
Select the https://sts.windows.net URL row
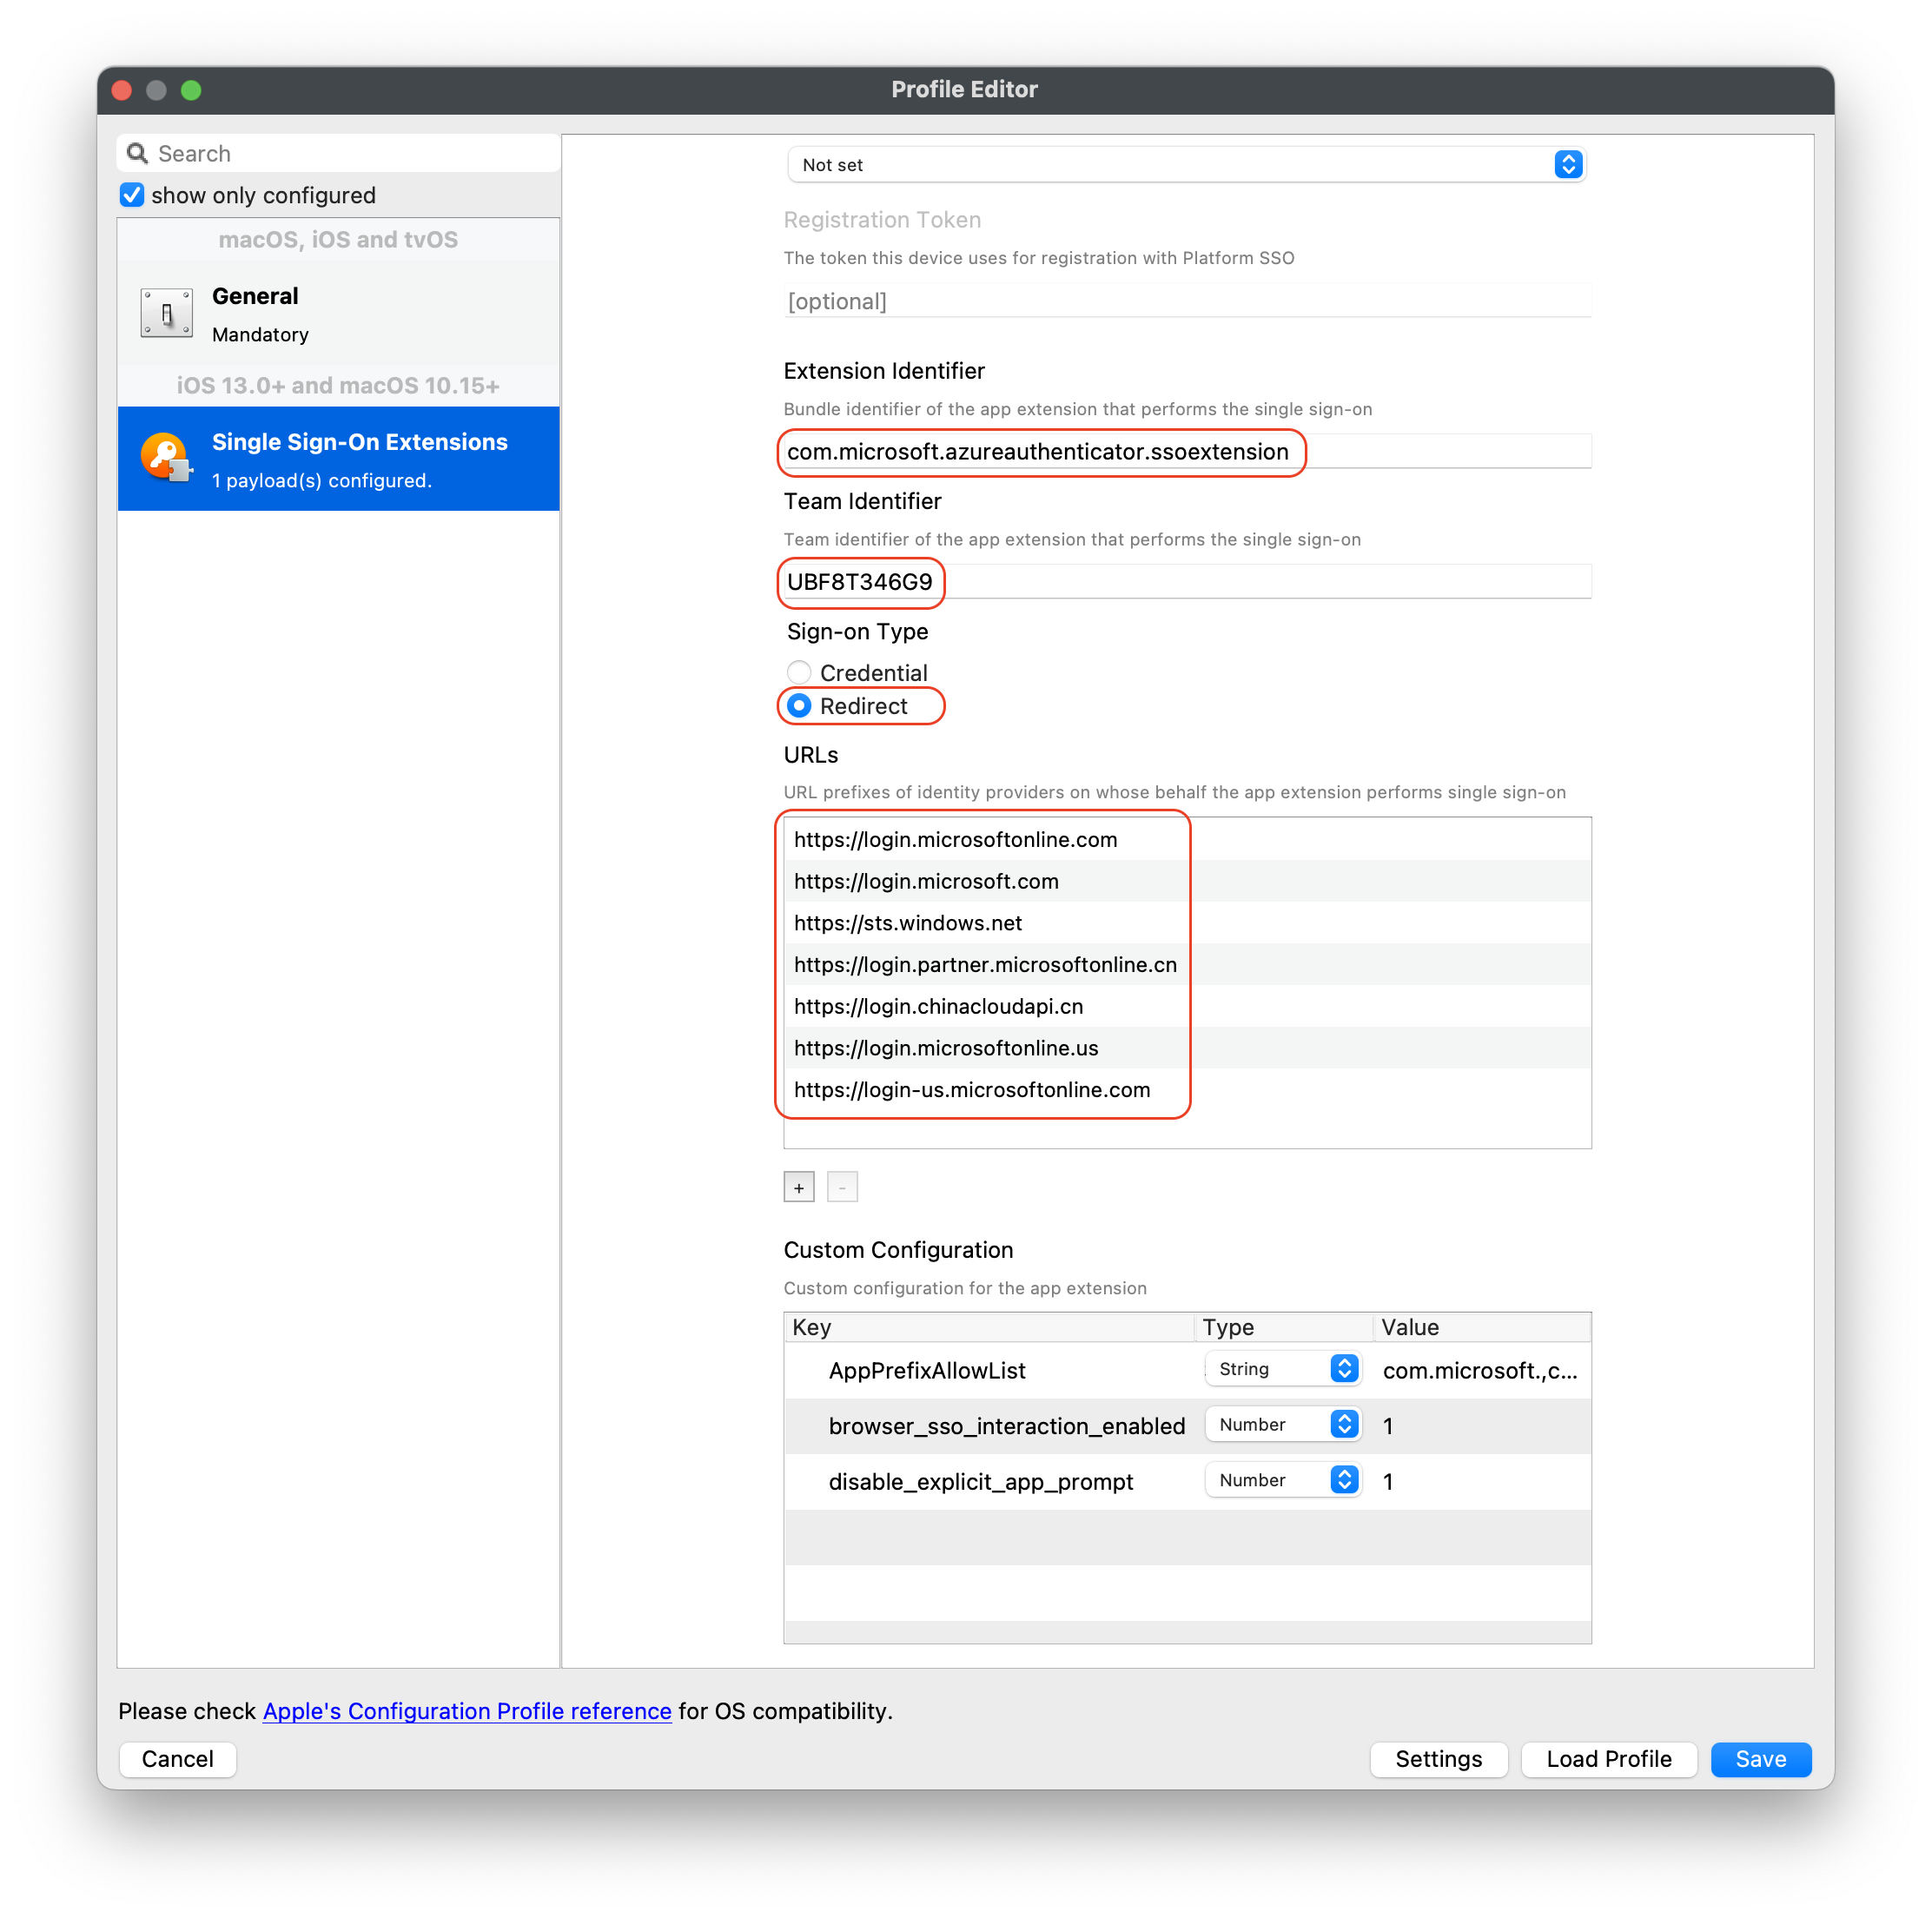[x=1187, y=924]
